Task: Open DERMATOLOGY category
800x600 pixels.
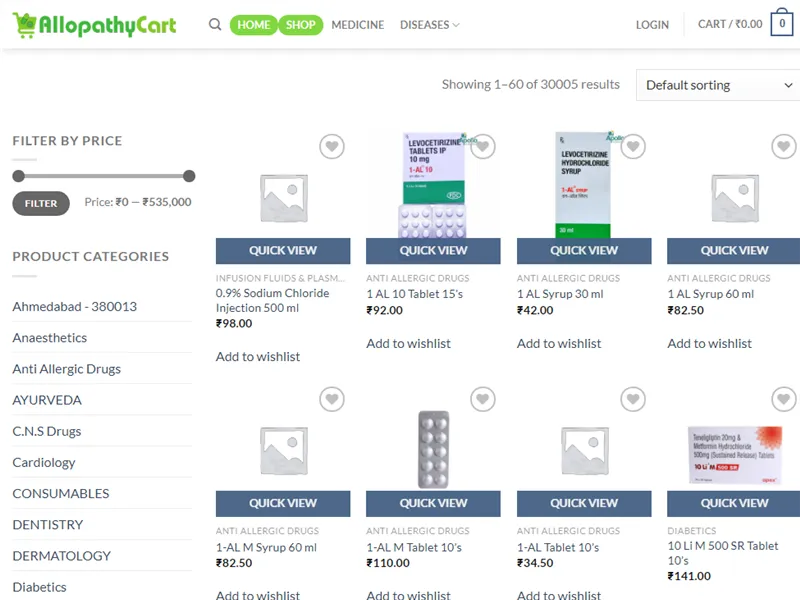Action: (x=61, y=556)
